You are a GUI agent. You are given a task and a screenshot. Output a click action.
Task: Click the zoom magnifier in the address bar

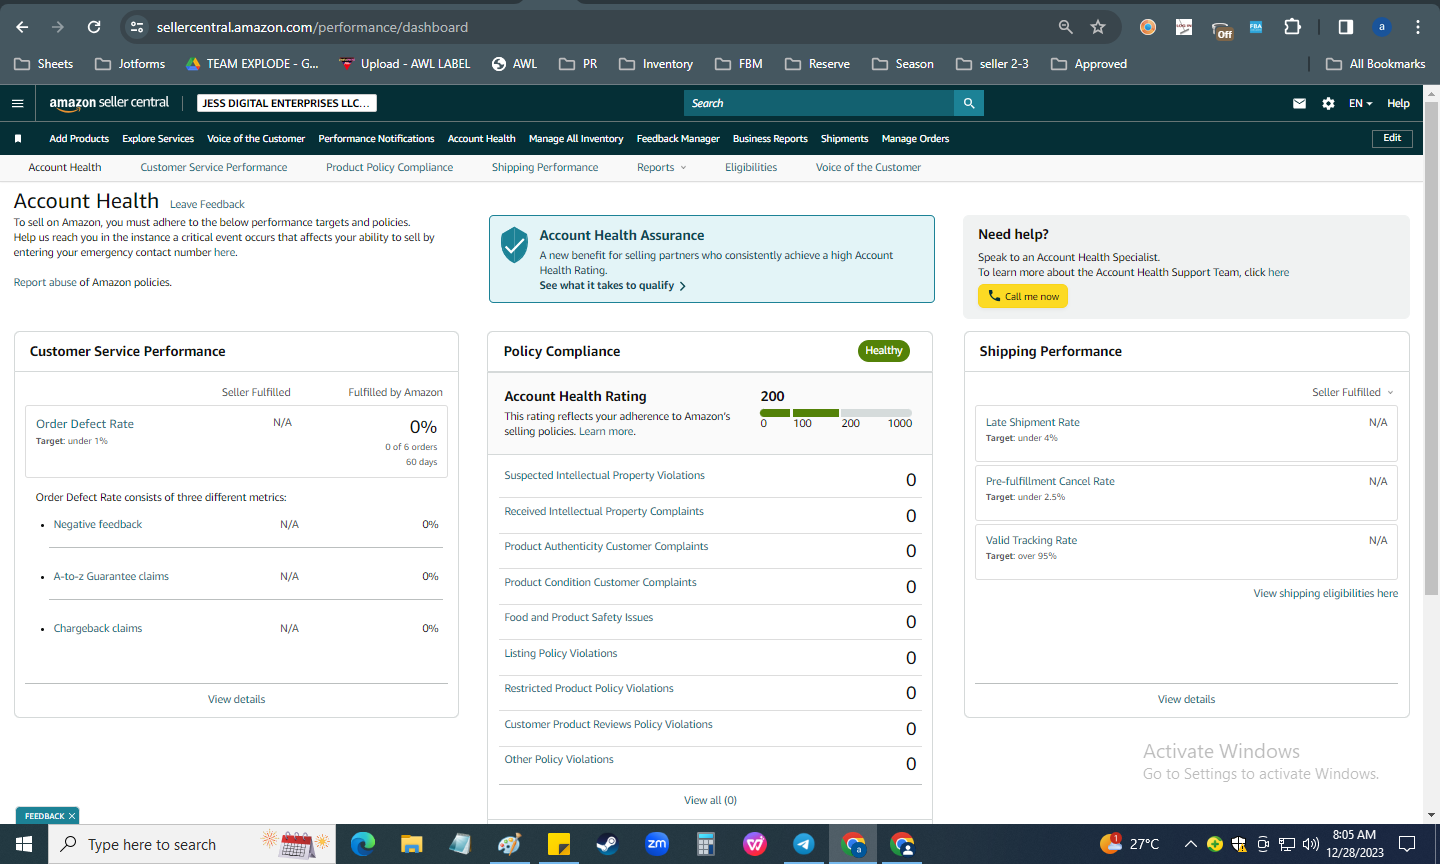tap(1066, 27)
